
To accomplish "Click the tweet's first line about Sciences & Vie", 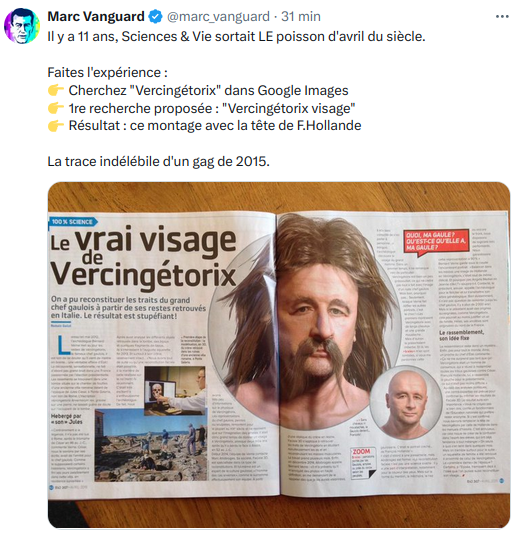I will (236, 37).
